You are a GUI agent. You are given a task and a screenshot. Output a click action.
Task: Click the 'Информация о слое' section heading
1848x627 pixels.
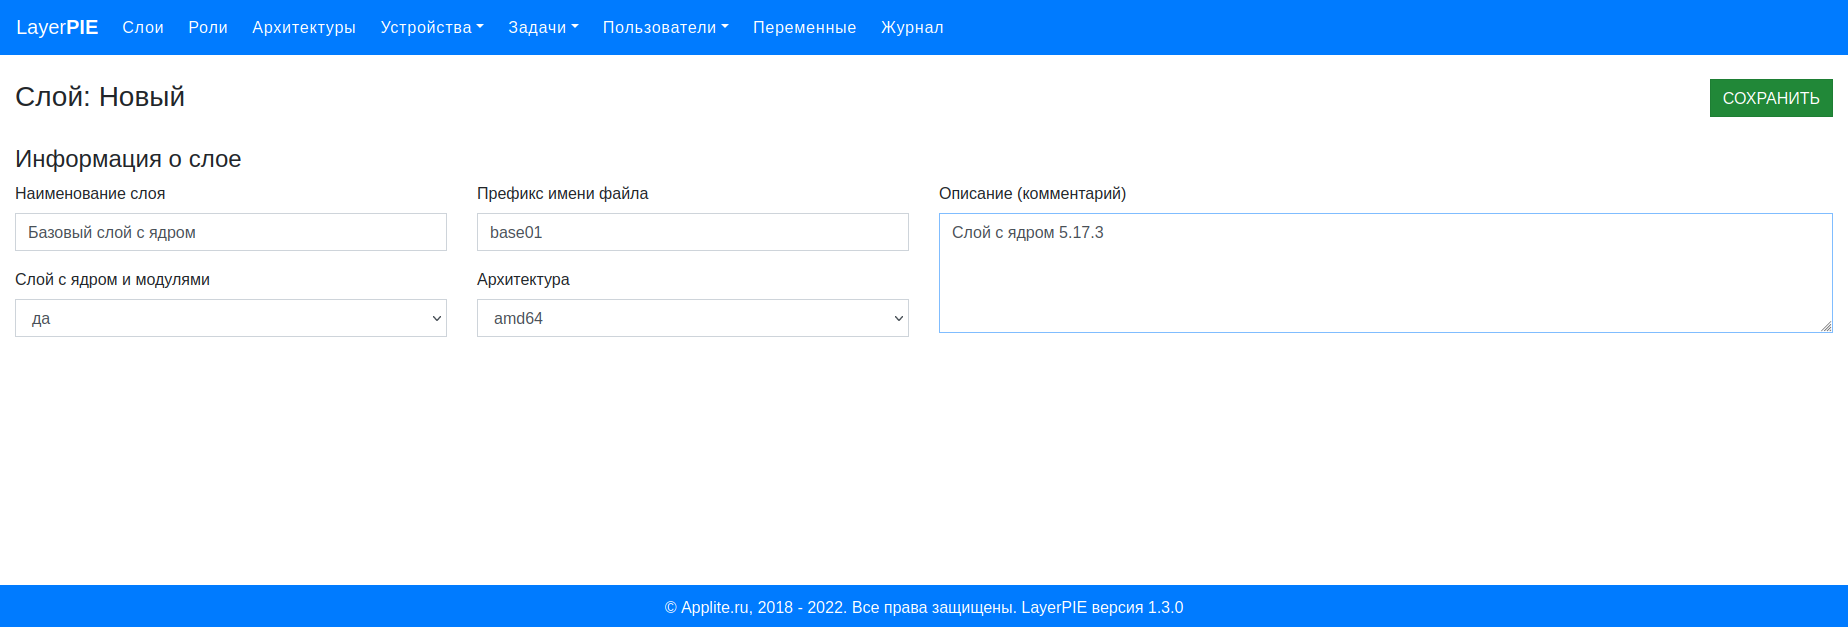128,159
